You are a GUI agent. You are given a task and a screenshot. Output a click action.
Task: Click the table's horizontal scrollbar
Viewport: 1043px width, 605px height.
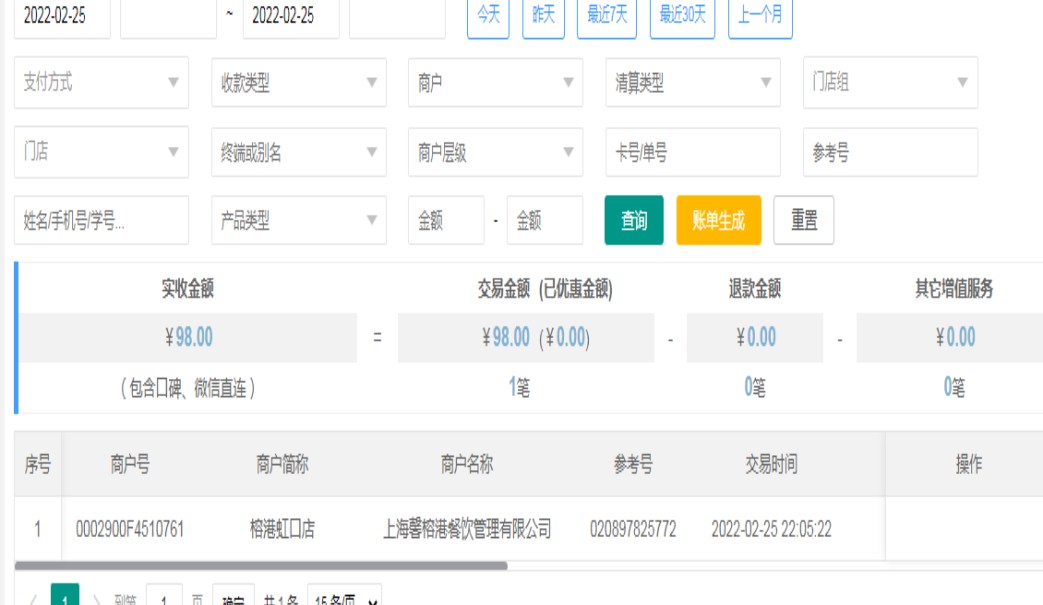pyautogui.click(x=260, y=566)
